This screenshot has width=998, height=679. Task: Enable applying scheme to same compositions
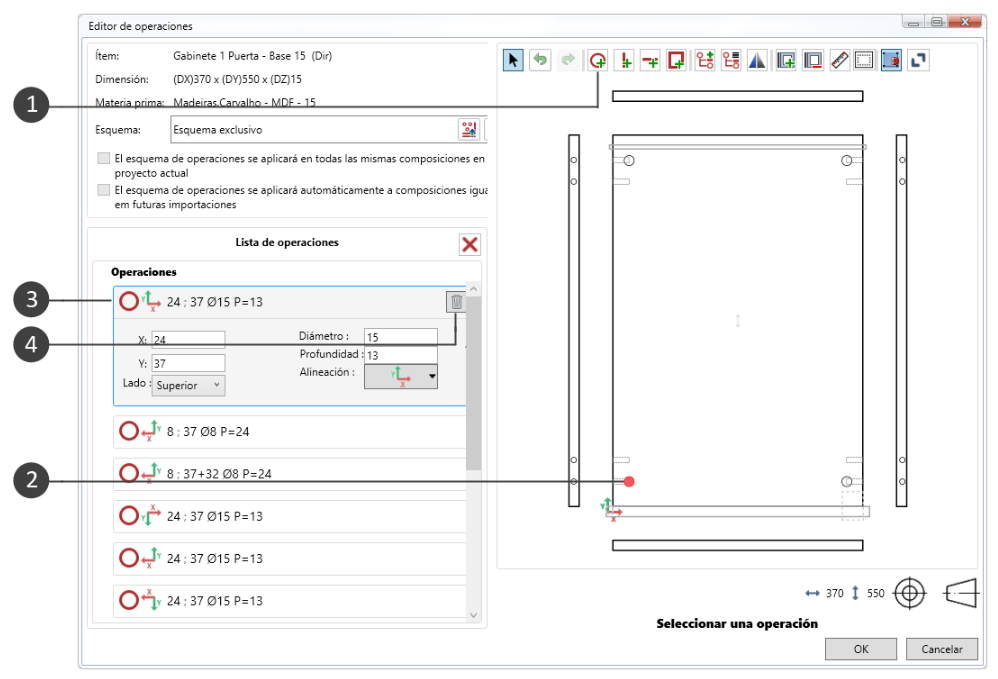104,158
